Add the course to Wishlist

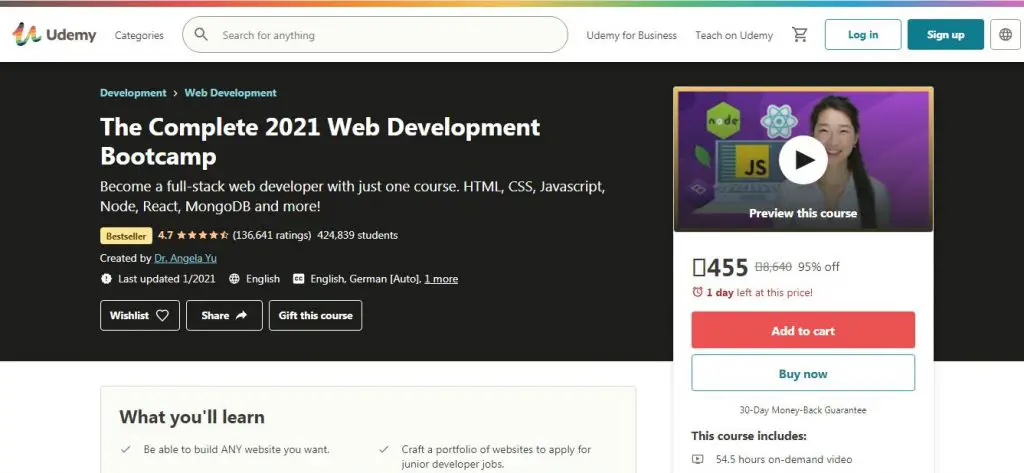point(139,315)
